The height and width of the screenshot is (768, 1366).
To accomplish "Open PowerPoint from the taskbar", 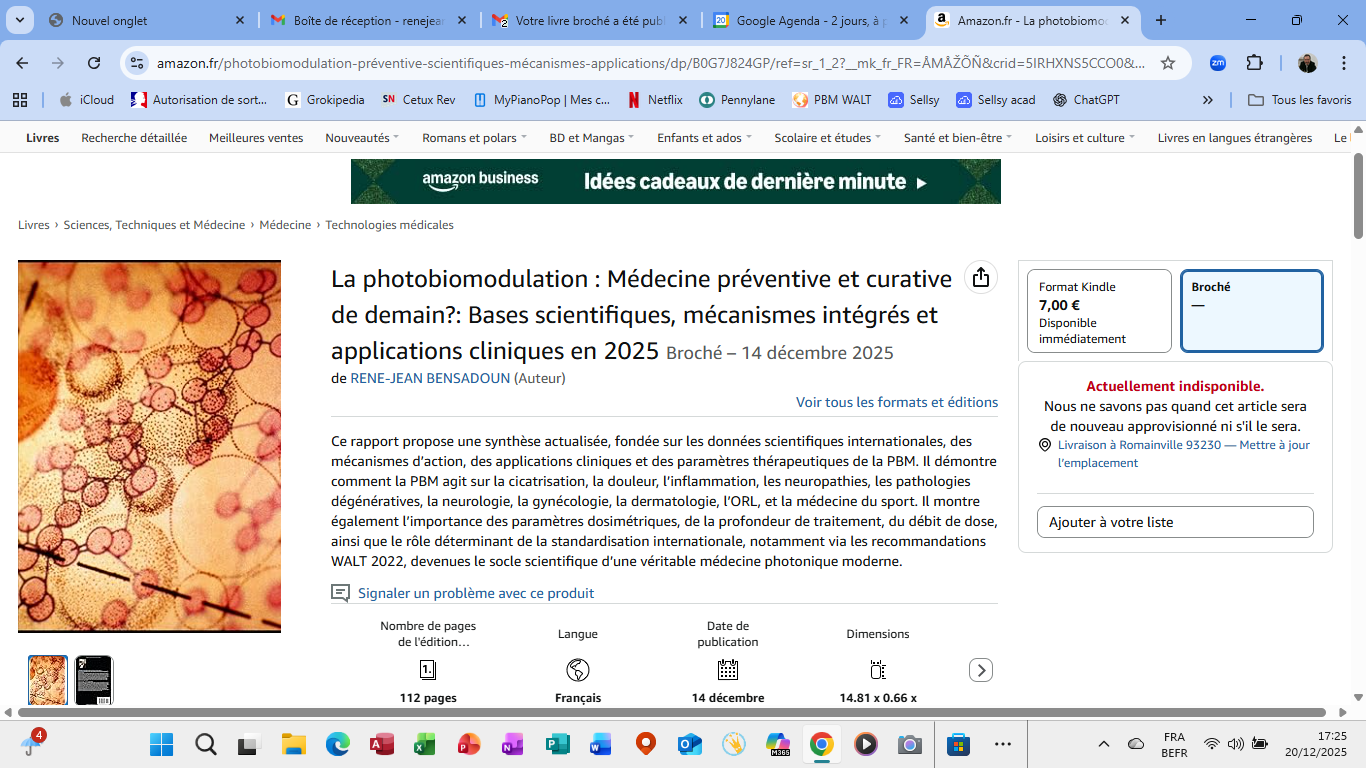I will click(x=469, y=744).
